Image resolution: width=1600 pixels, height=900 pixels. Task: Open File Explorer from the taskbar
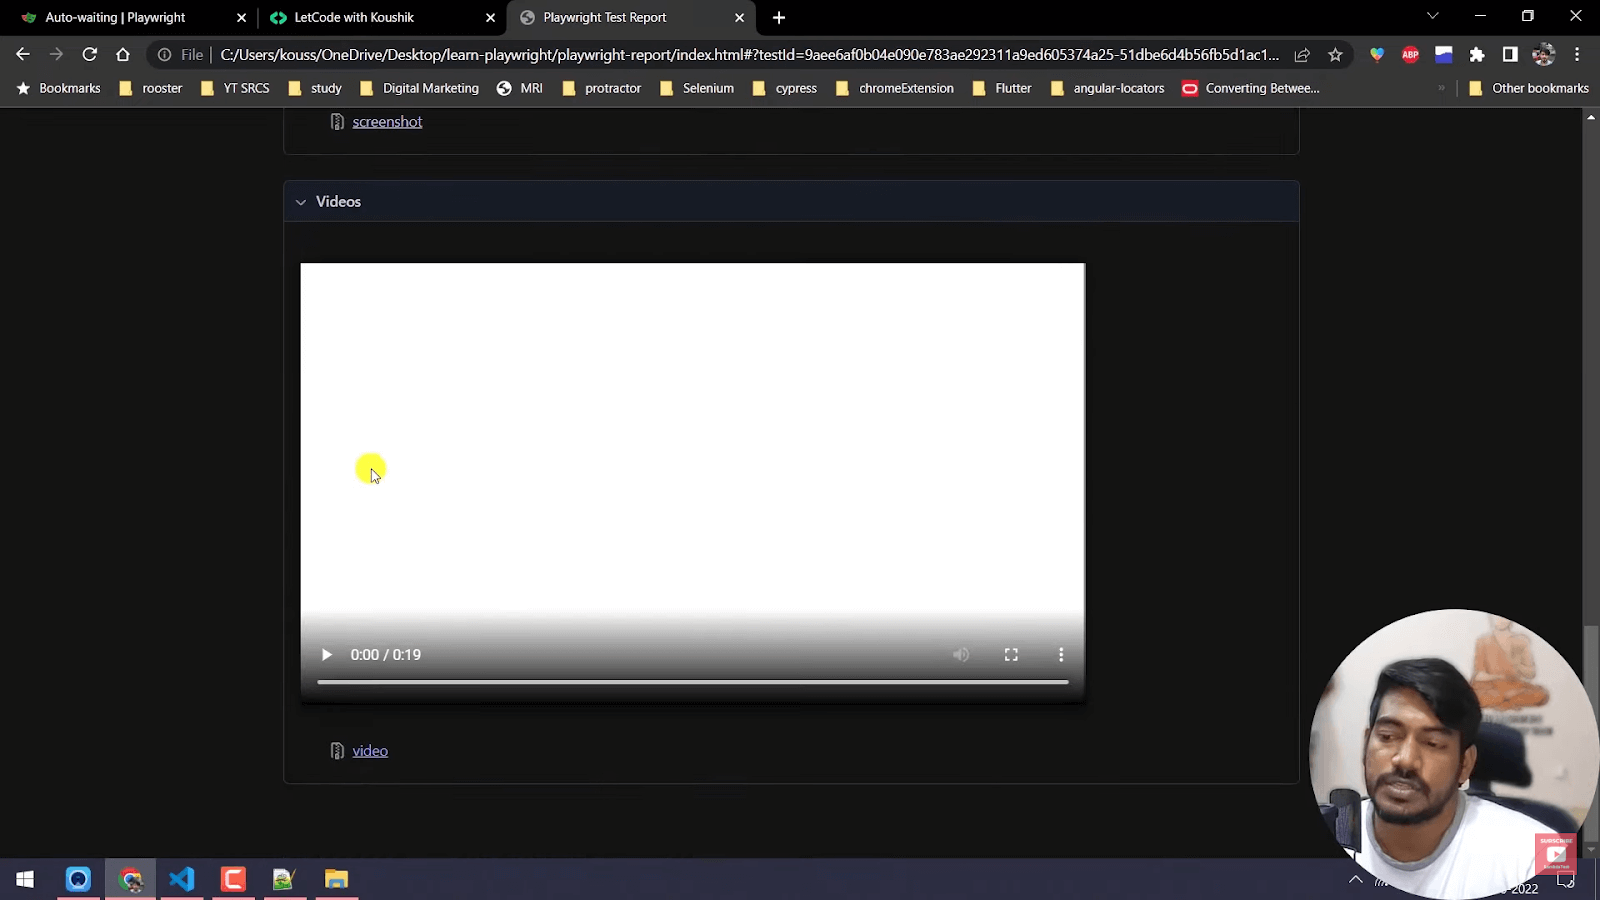point(336,879)
